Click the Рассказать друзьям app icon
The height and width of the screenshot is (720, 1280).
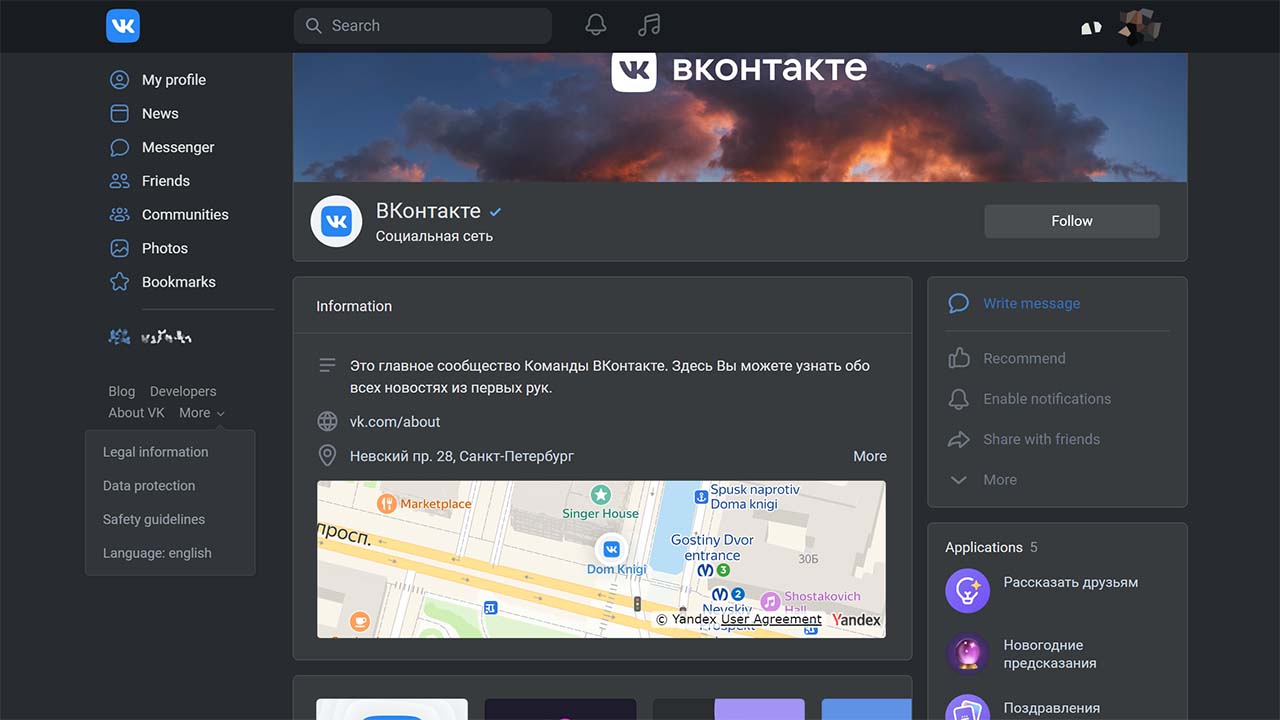[967, 591]
